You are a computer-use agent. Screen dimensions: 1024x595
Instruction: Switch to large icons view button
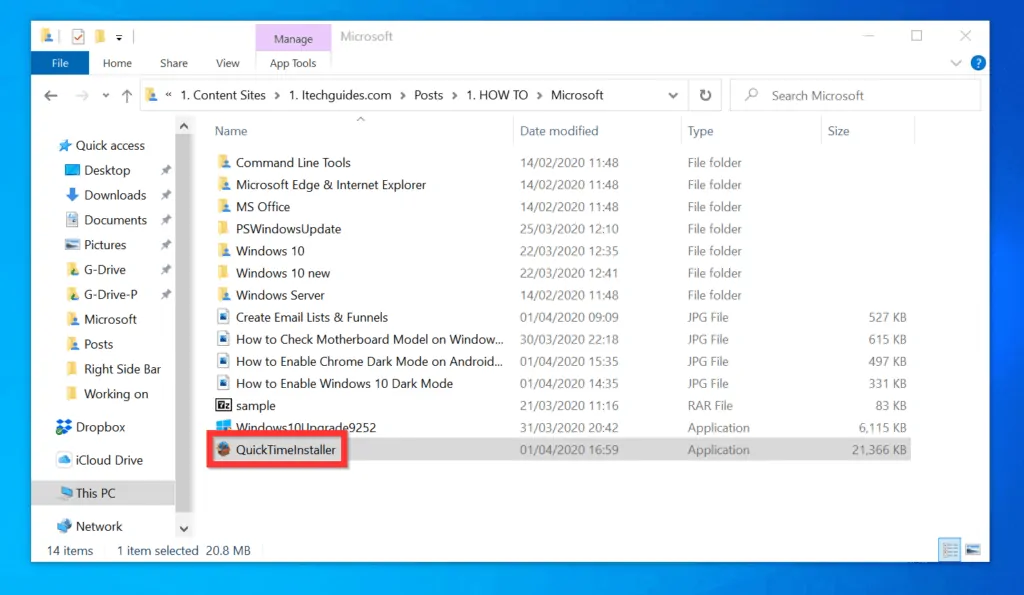tap(972, 550)
